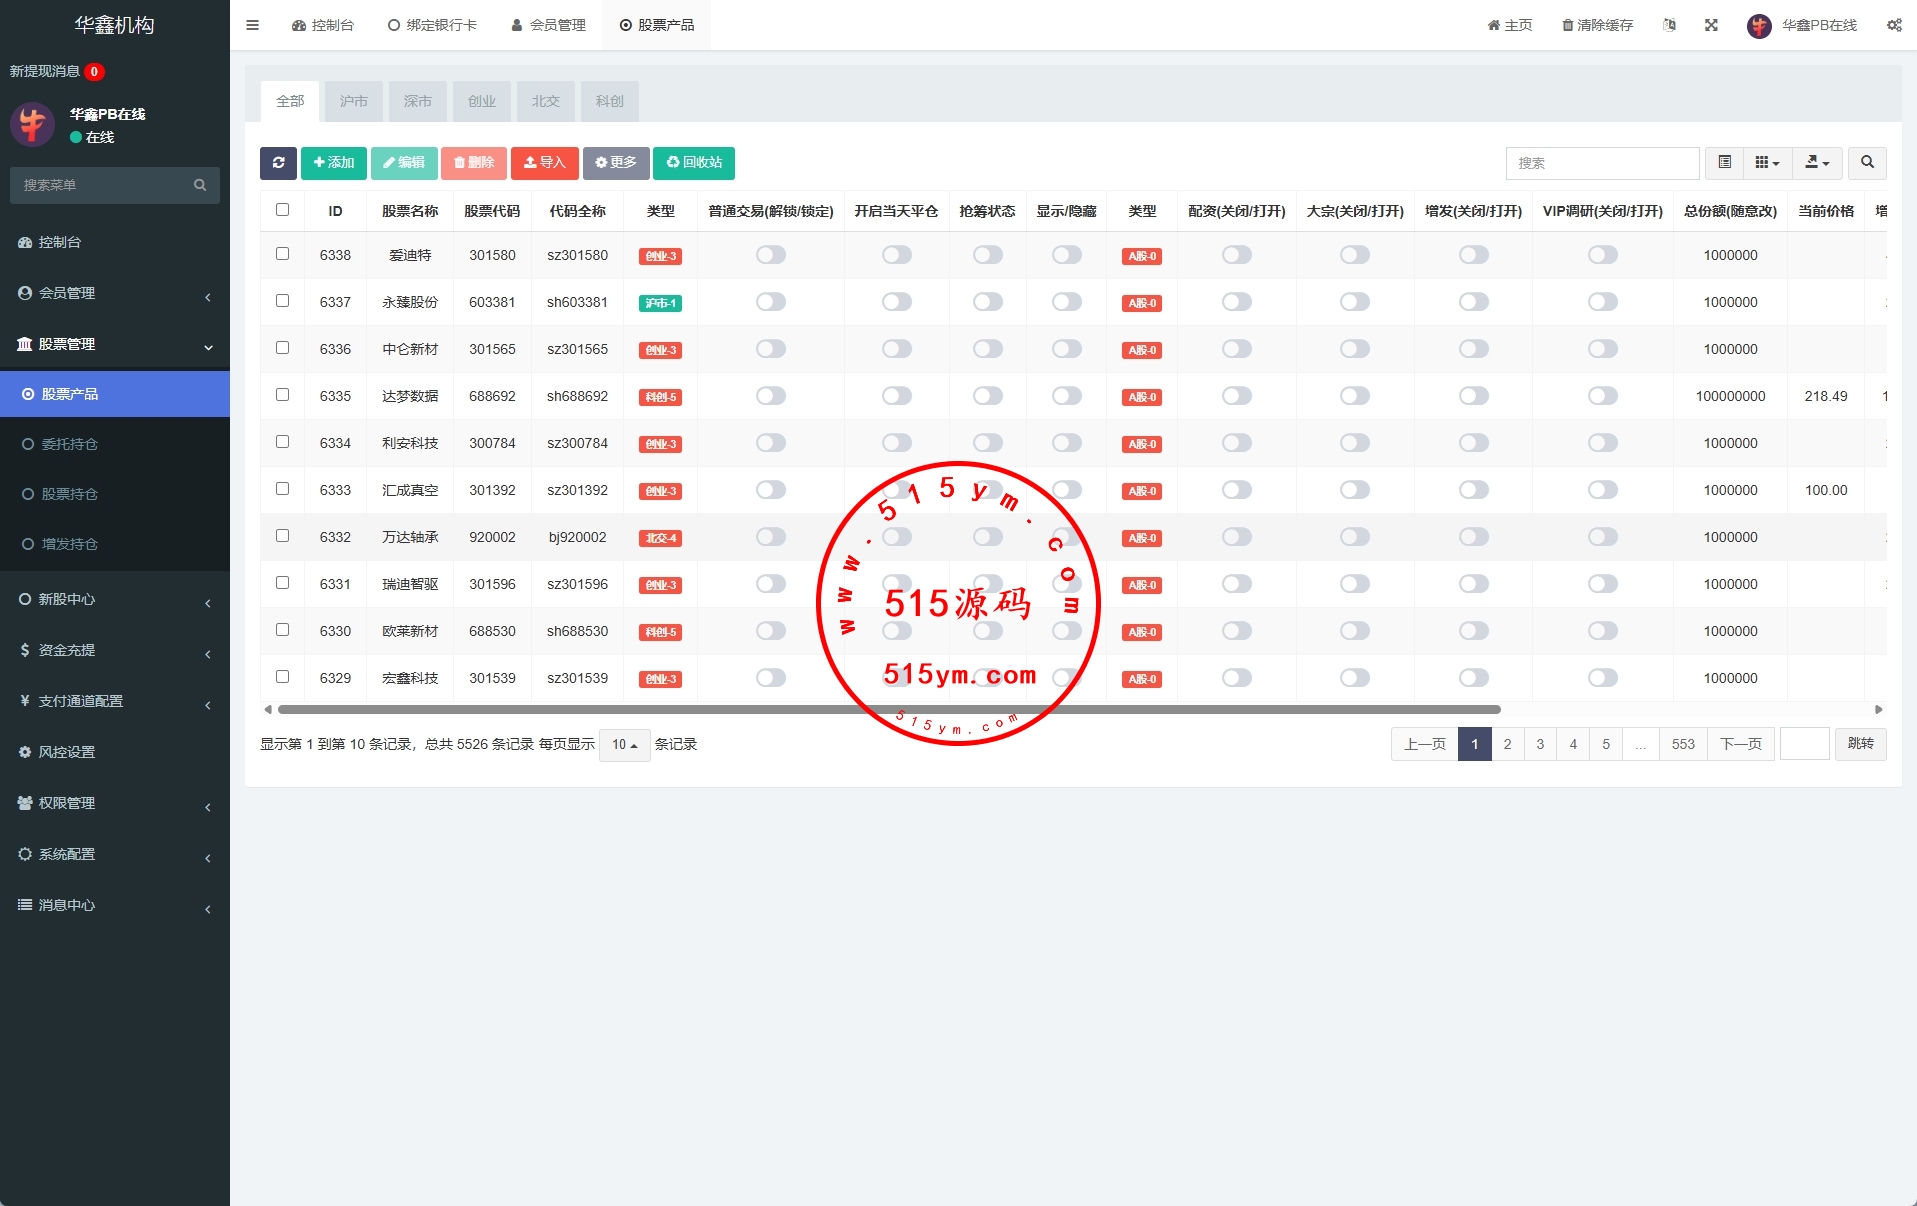The width and height of the screenshot is (1917, 1206).
Task: Go to page 553
Action: pyautogui.click(x=1683, y=744)
